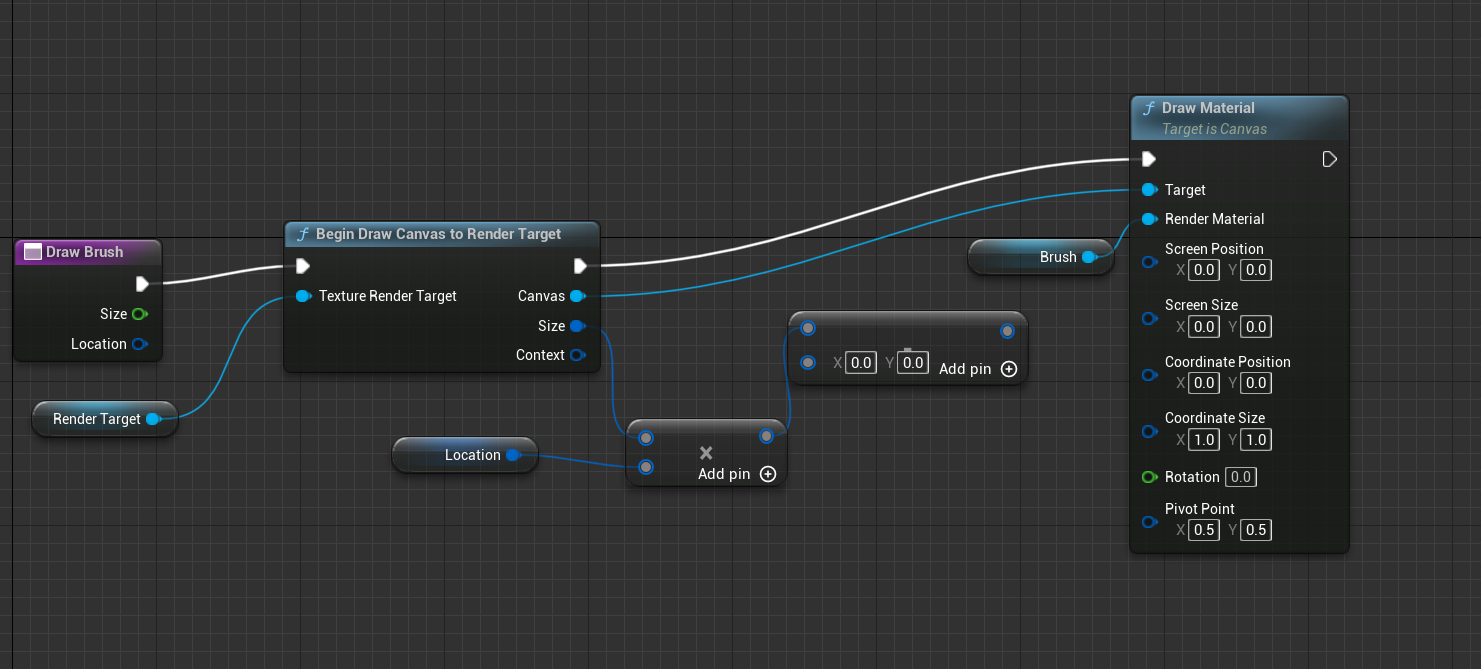Click the multiply X symbol on the node

coord(706,453)
